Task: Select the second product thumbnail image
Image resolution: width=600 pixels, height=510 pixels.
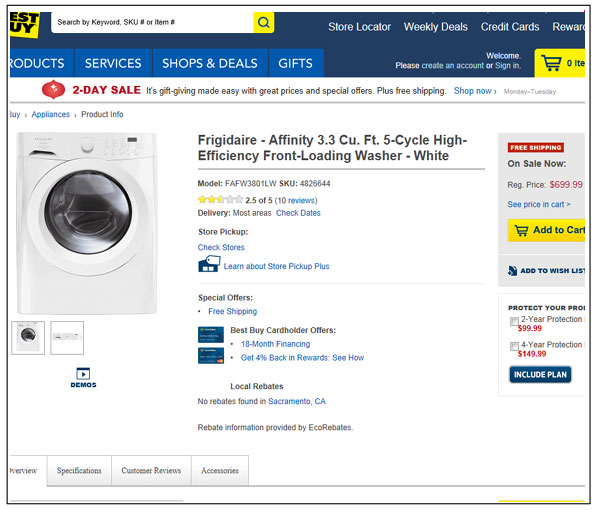Action: (67, 337)
